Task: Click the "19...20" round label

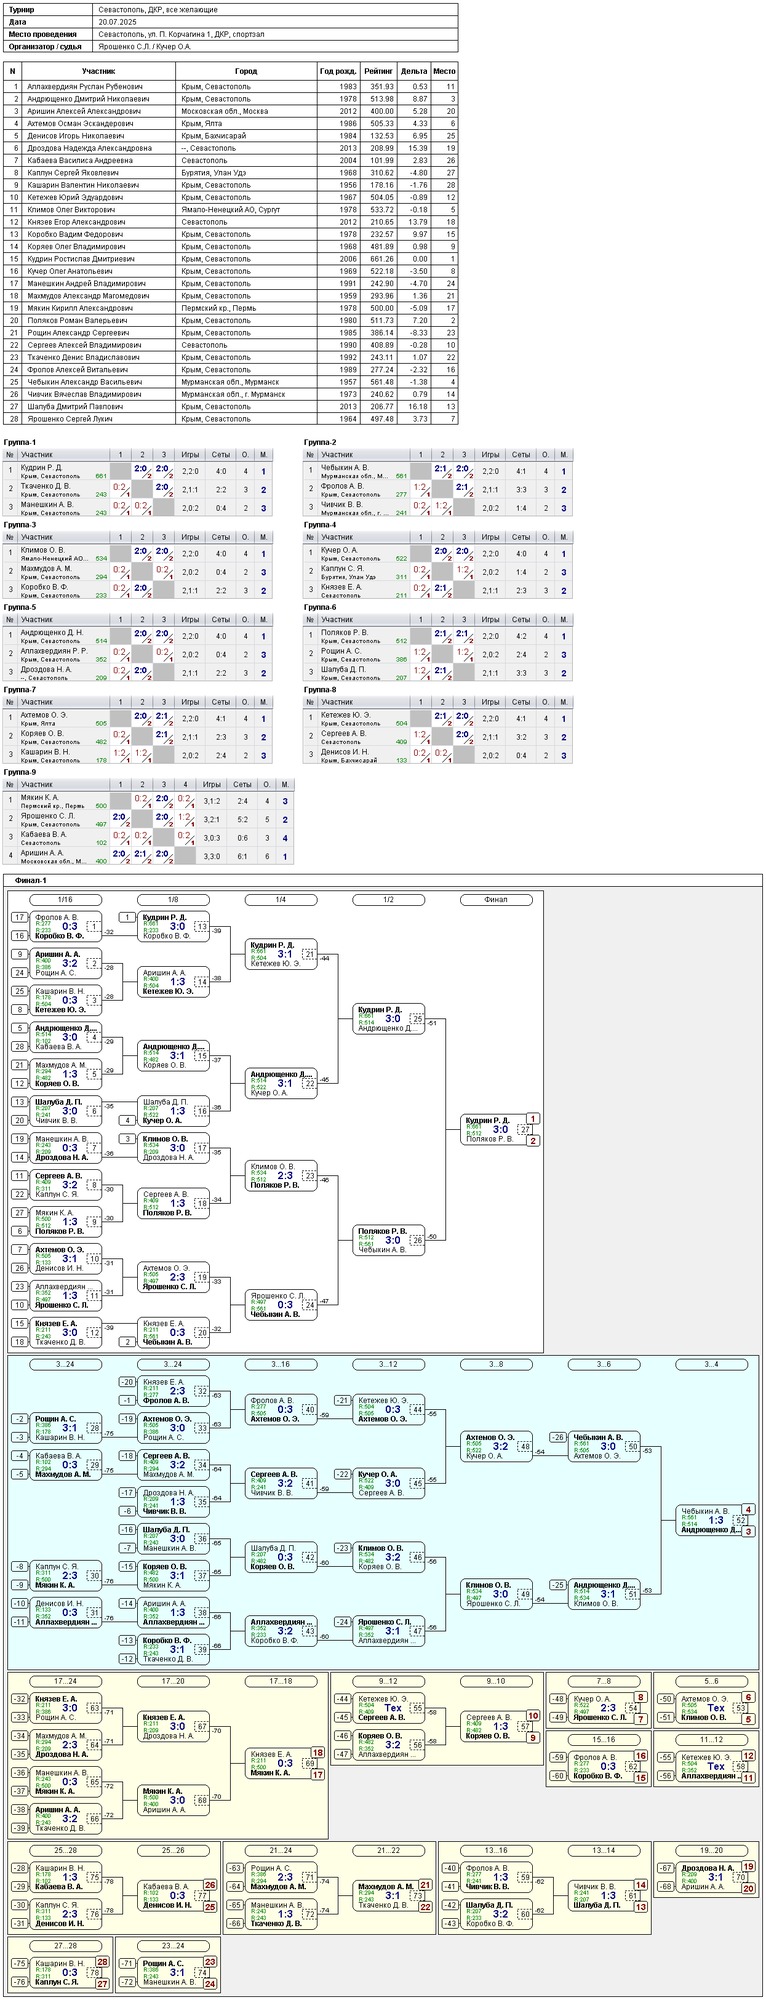Action: (711, 1852)
